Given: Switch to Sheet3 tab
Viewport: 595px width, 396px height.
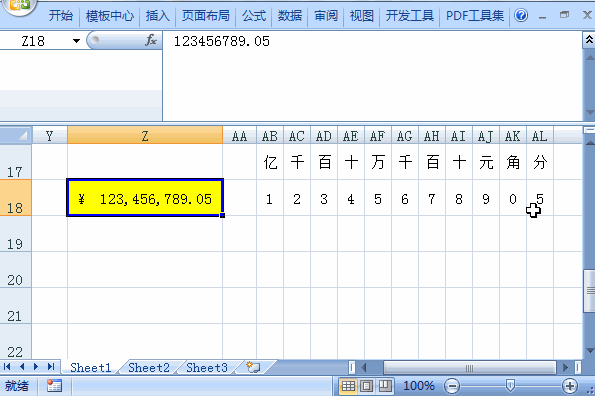Looking at the screenshot, I should point(207,368).
